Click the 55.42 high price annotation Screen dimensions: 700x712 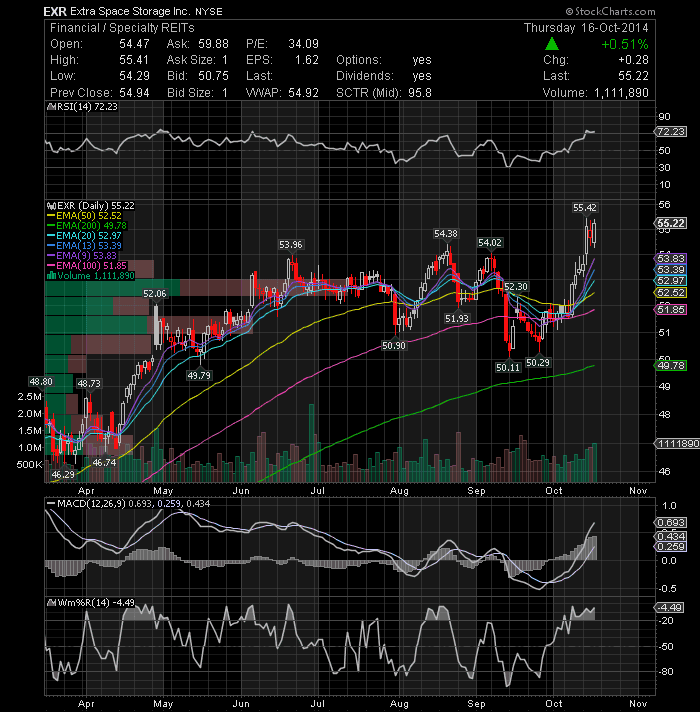pyautogui.click(x=585, y=208)
